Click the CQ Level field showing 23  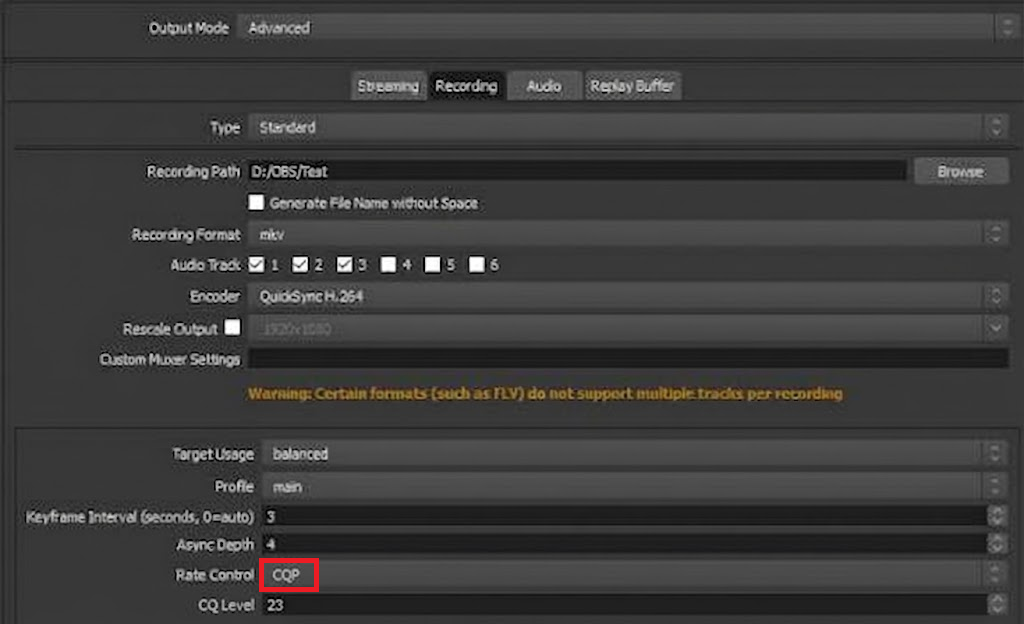624,605
